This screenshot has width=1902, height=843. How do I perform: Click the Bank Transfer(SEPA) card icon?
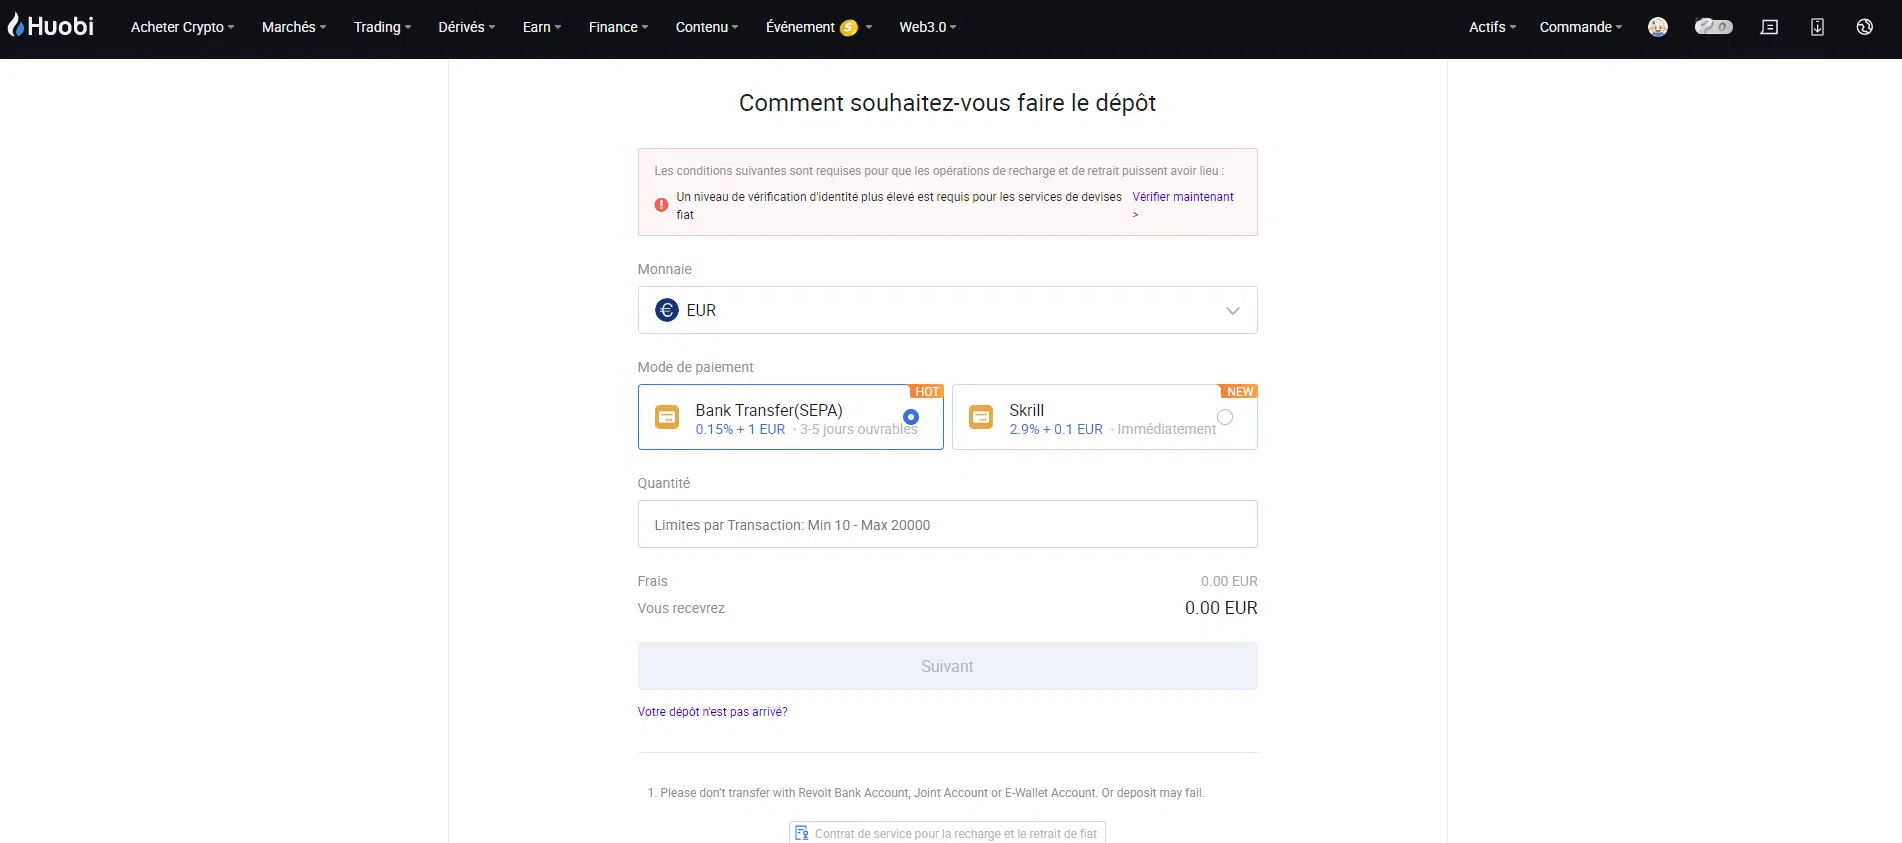point(667,417)
